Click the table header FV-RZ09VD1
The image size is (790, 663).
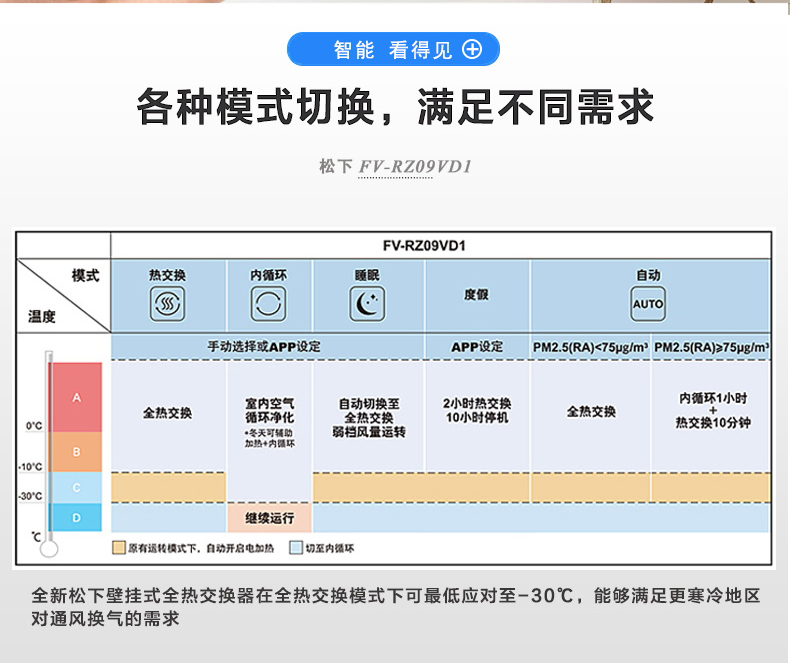pos(424,246)
